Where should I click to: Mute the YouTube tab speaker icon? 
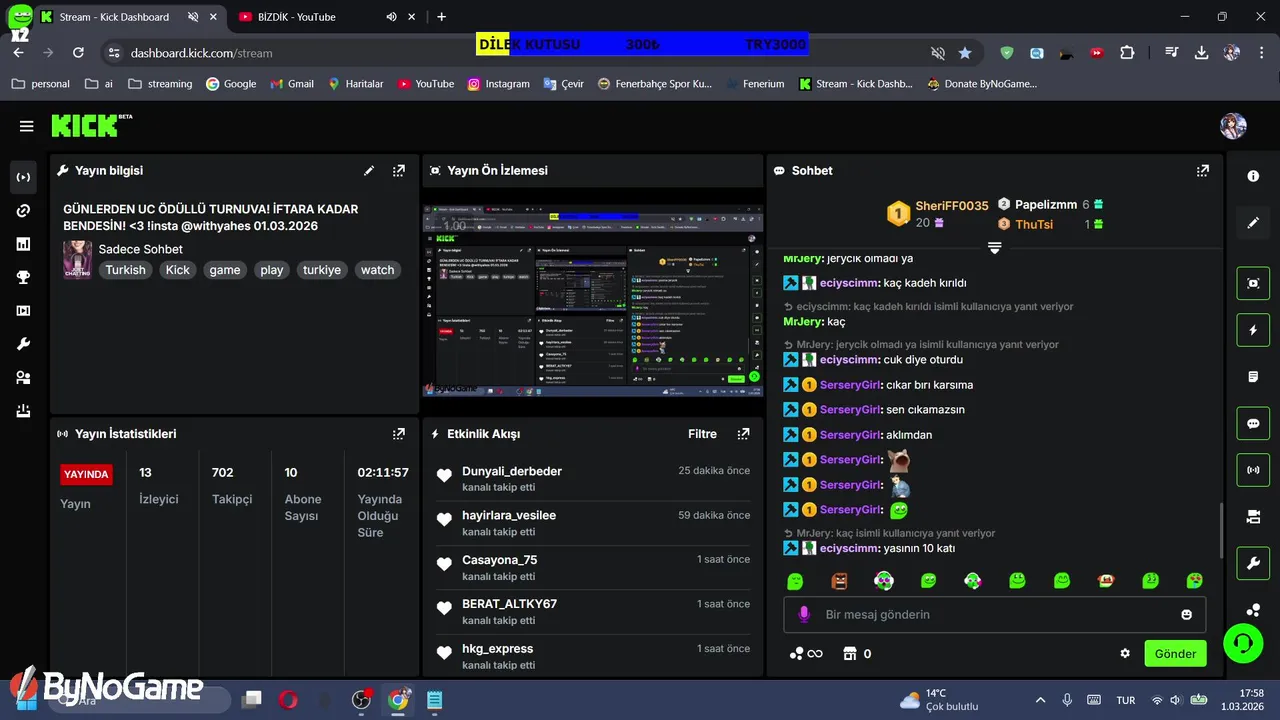(391, 17)
